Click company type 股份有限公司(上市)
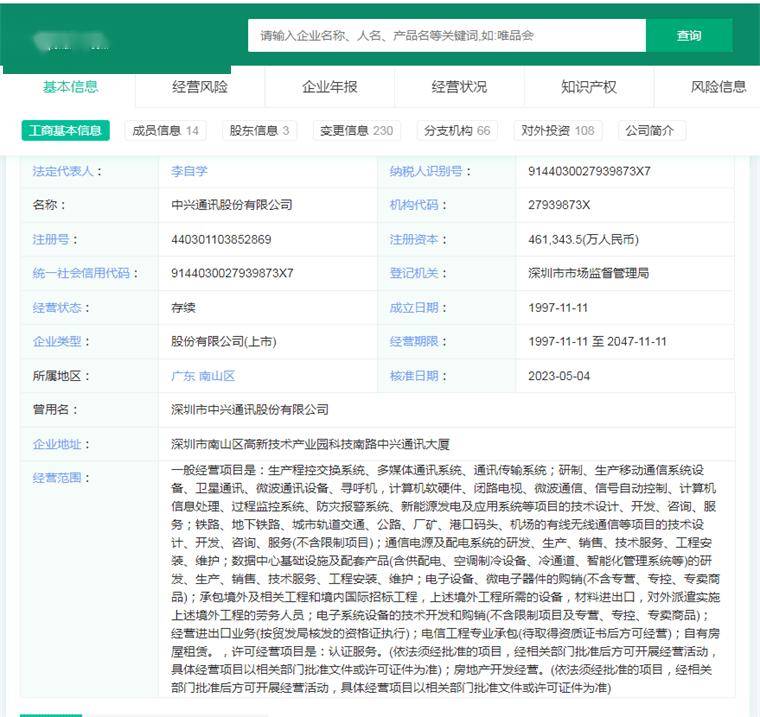Viewport: 760px width, 717px height. click(223, 341)
